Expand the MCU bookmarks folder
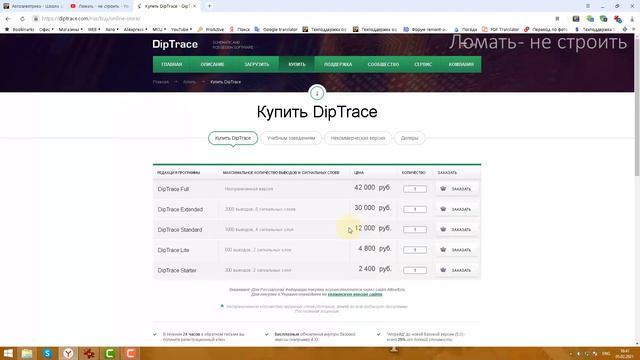 [x=159, y=29]
